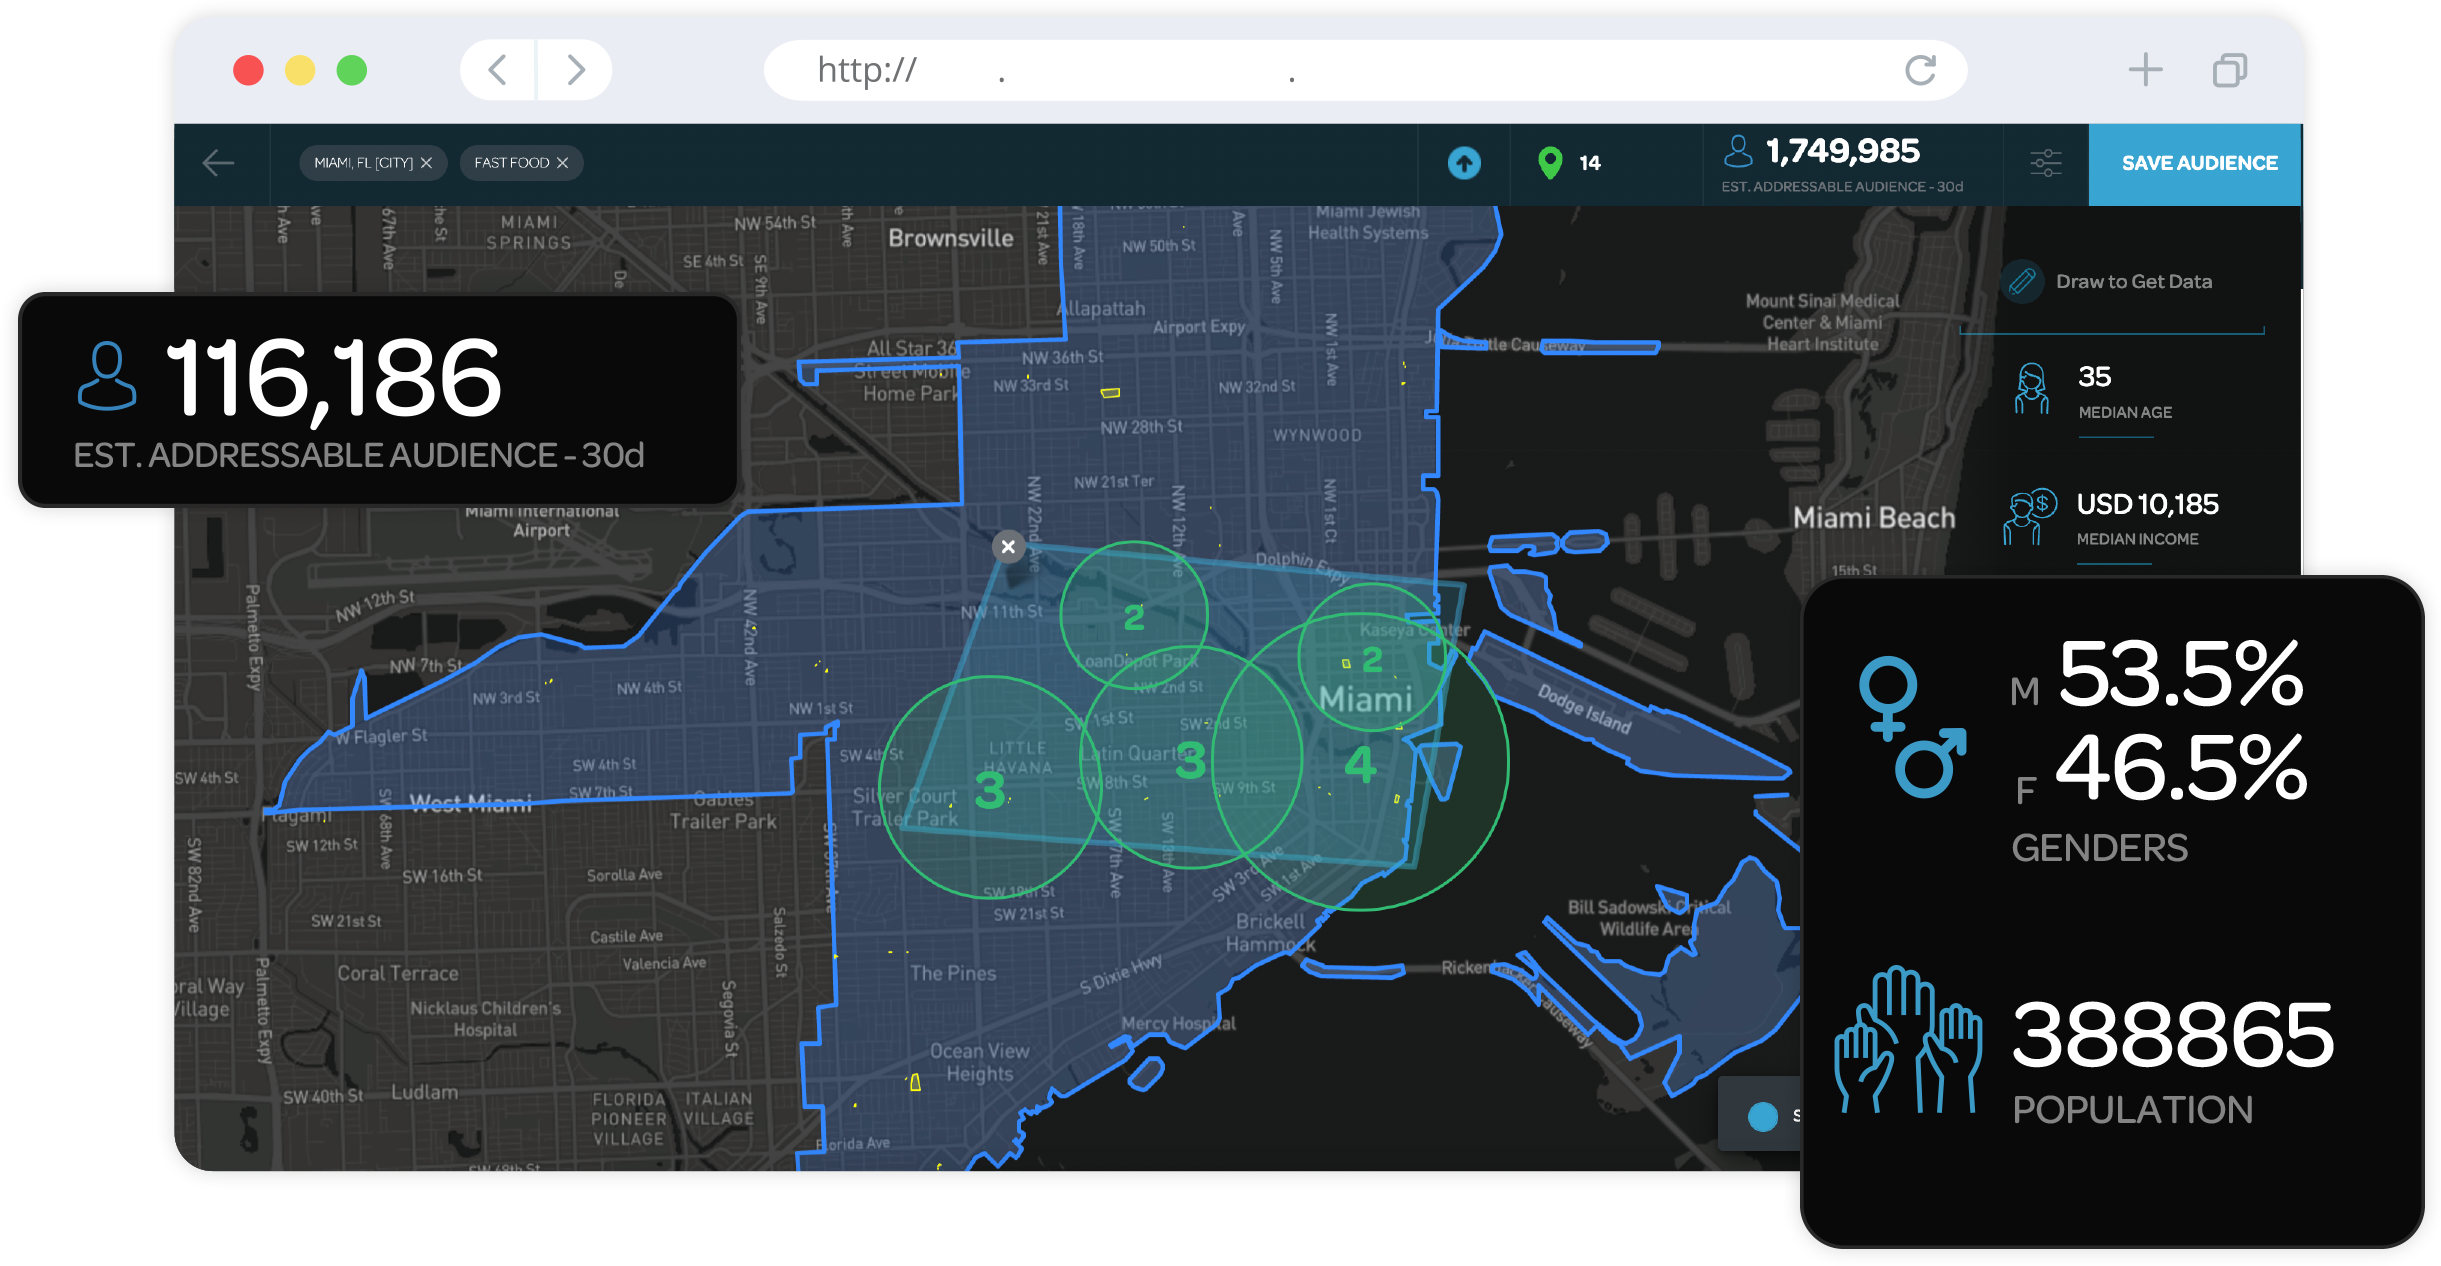The image size is (2441, 1266).
Task: Close the drawn polygon with the X marker
Action: coord(1008,547)
